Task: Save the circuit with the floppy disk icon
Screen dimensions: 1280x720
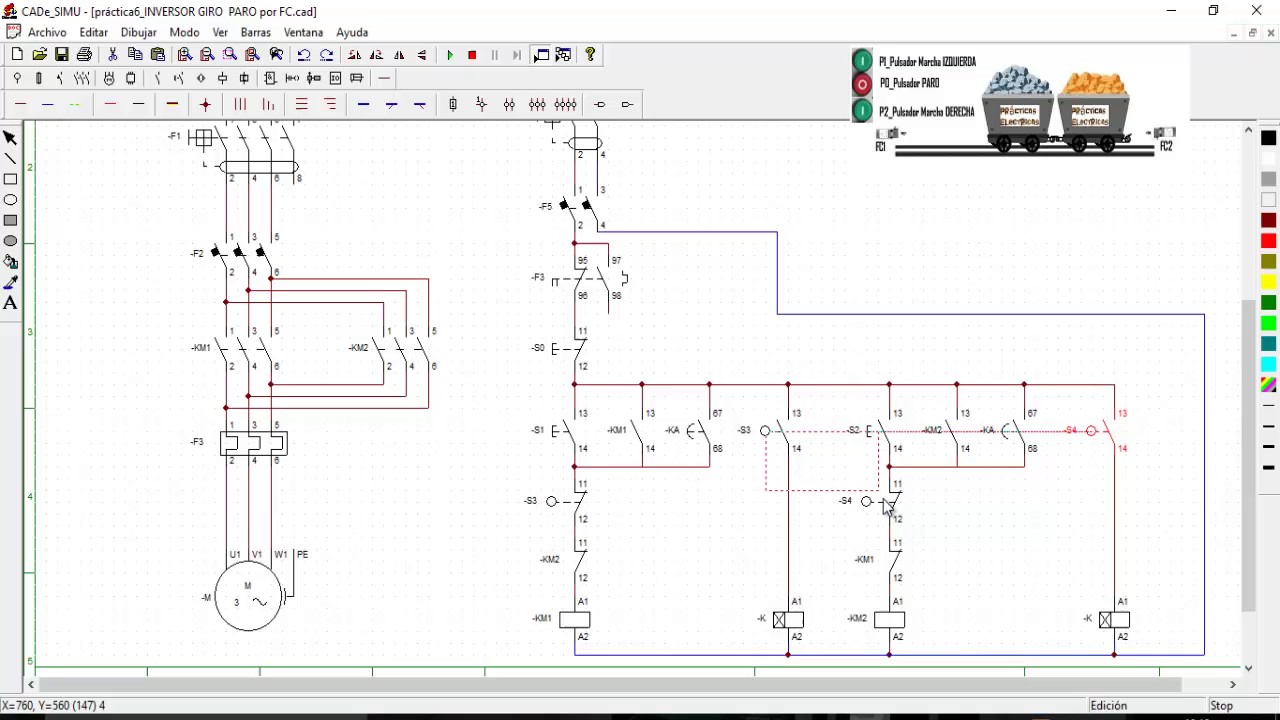Action: [x=62, y=55]
